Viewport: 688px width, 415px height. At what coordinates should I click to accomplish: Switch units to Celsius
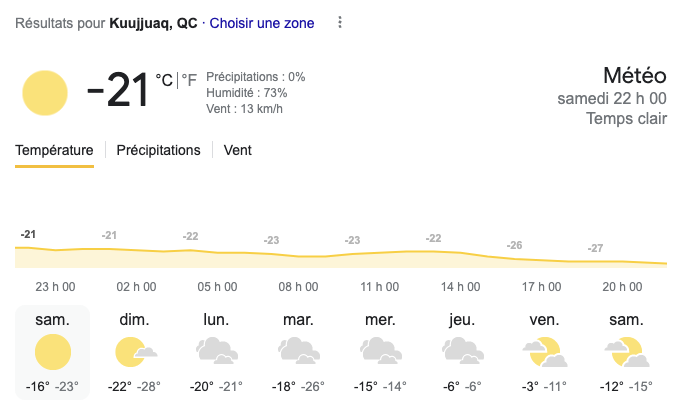pyautogui.click(x=164, y=79)
